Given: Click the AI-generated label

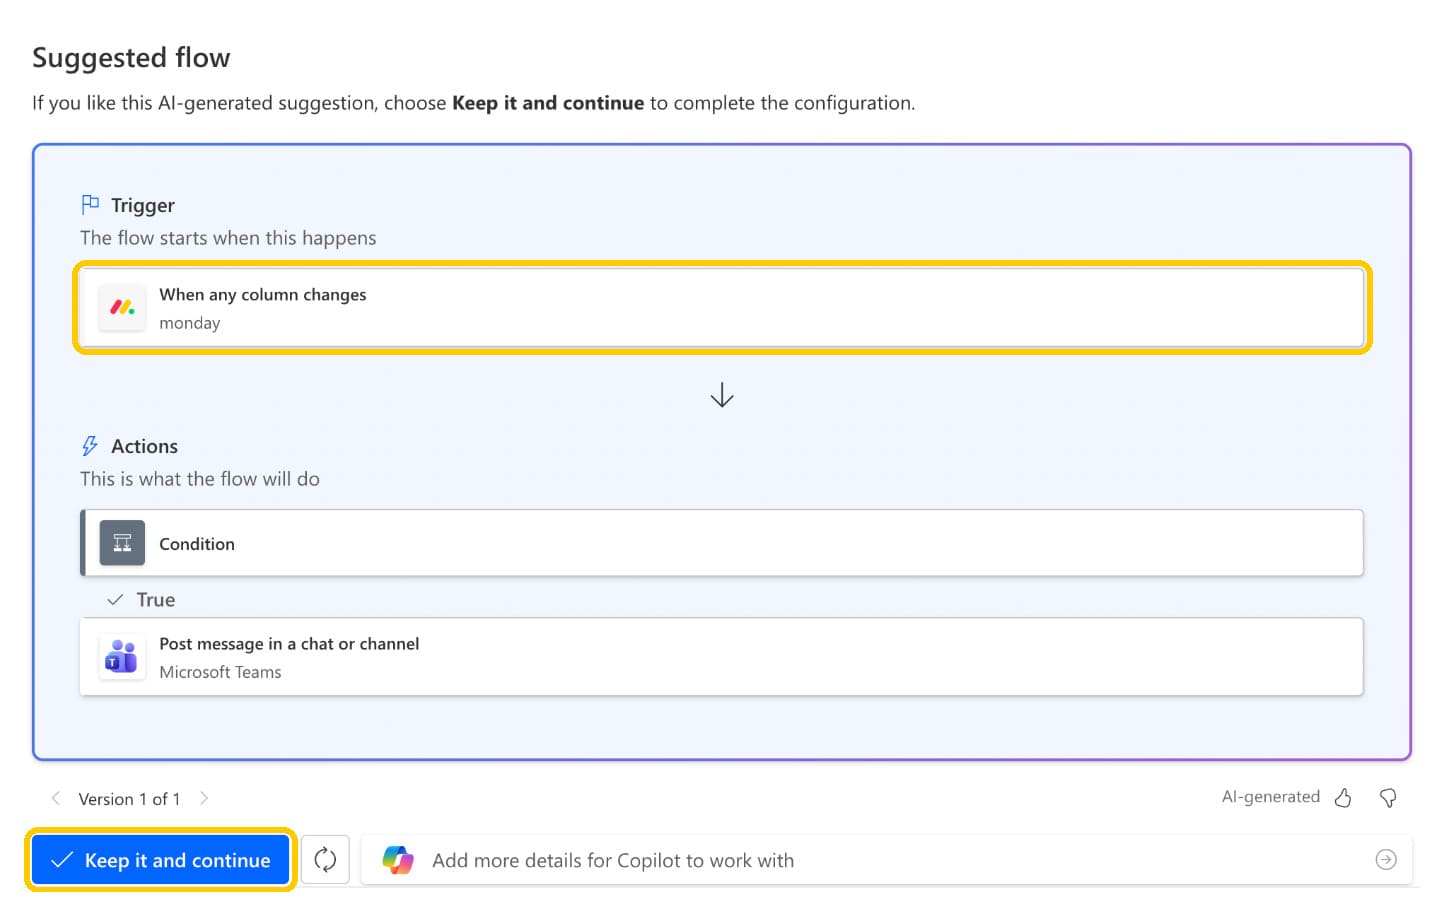Looking at the screenshot, I should (x=1271, y=797).
